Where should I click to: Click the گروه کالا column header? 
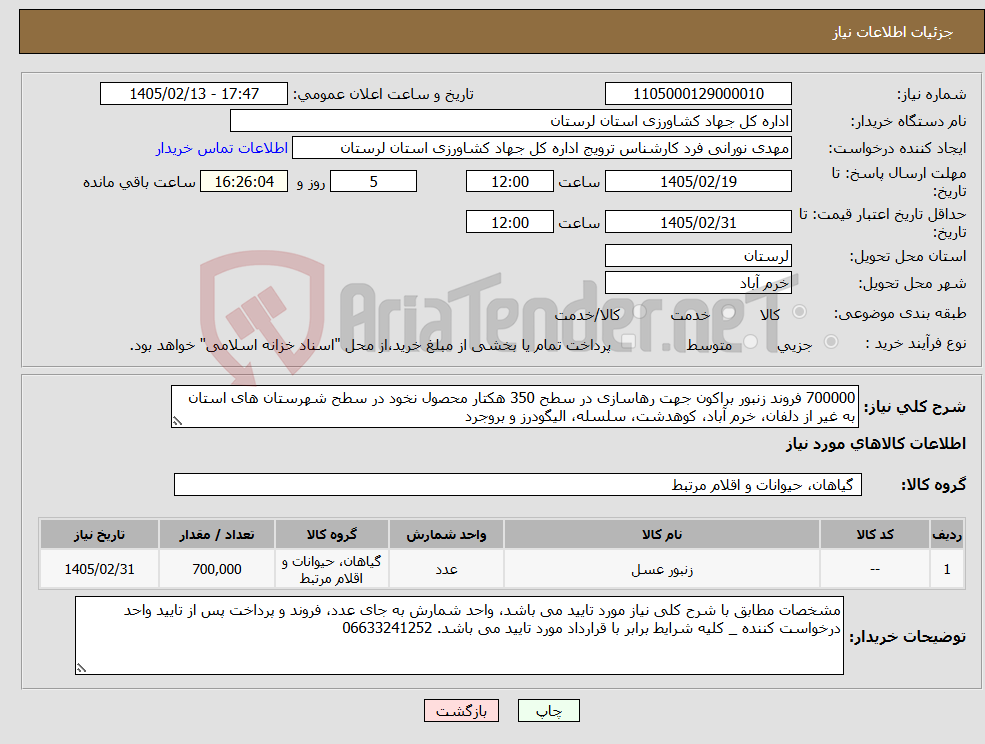(x=331, y=534)
